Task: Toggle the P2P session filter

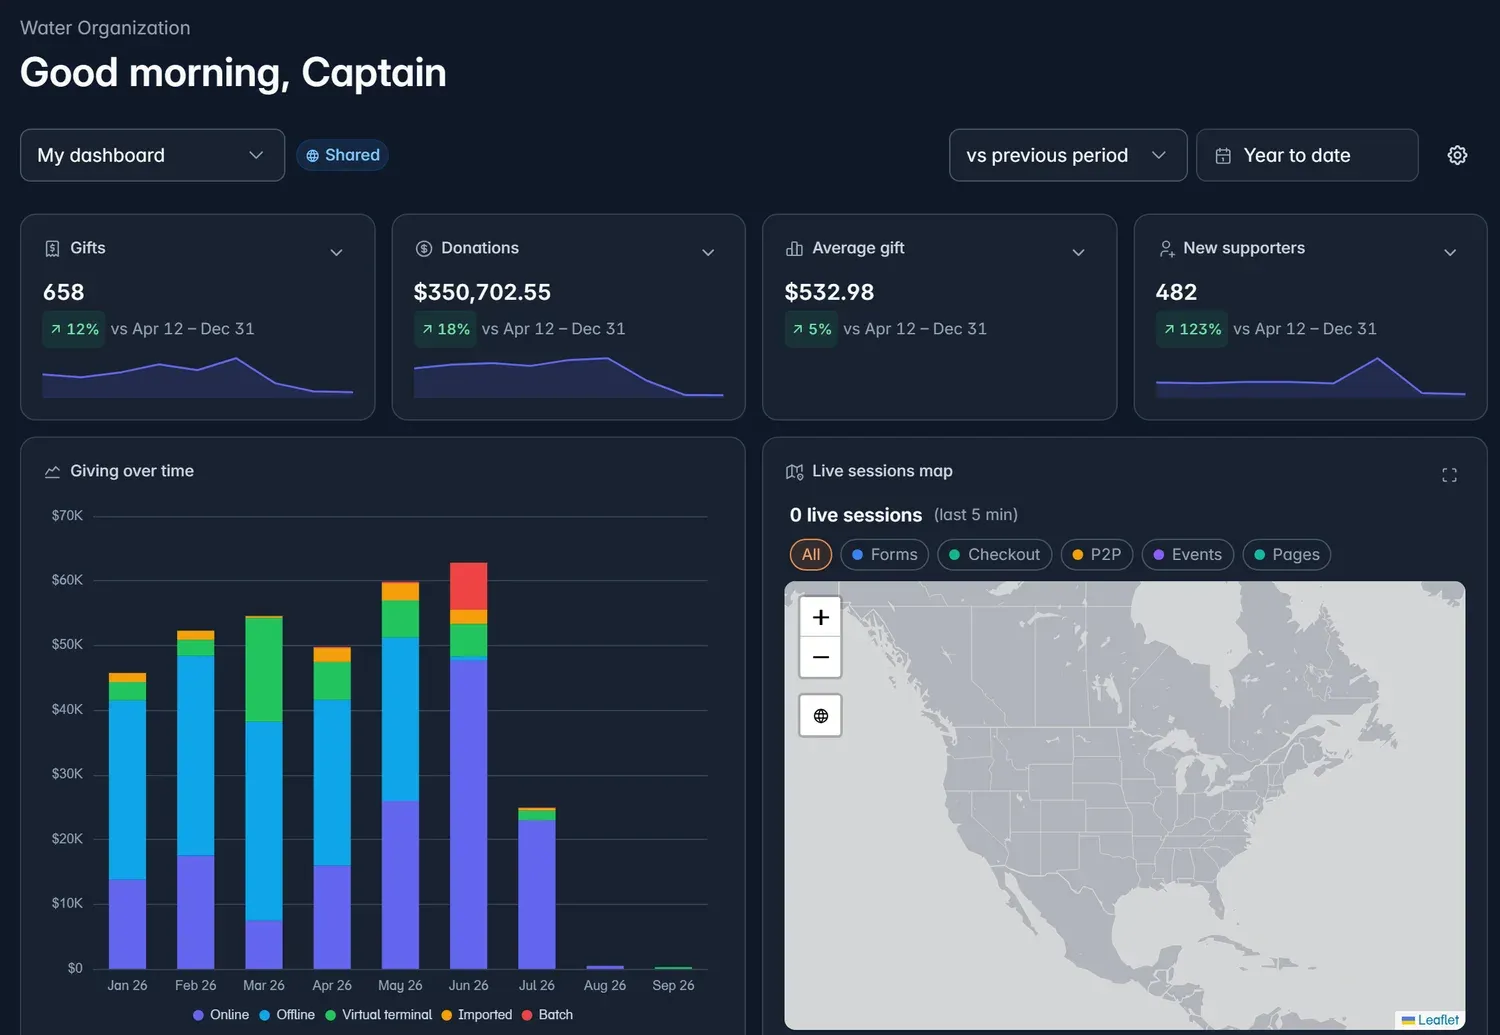Action: [1097, 554]
